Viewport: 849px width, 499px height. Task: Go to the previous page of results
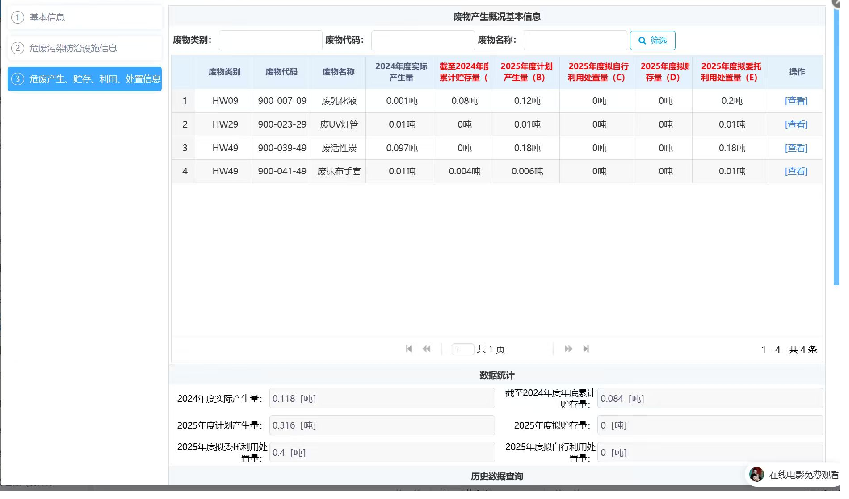427,349
